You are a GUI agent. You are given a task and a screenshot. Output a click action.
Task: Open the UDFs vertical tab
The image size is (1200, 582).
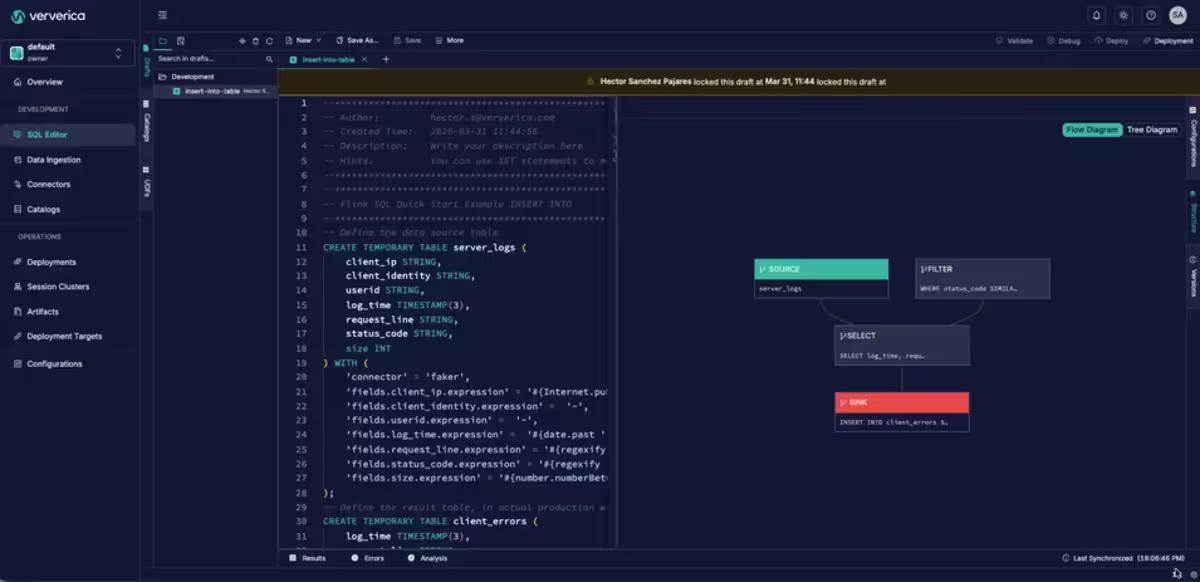146,182
